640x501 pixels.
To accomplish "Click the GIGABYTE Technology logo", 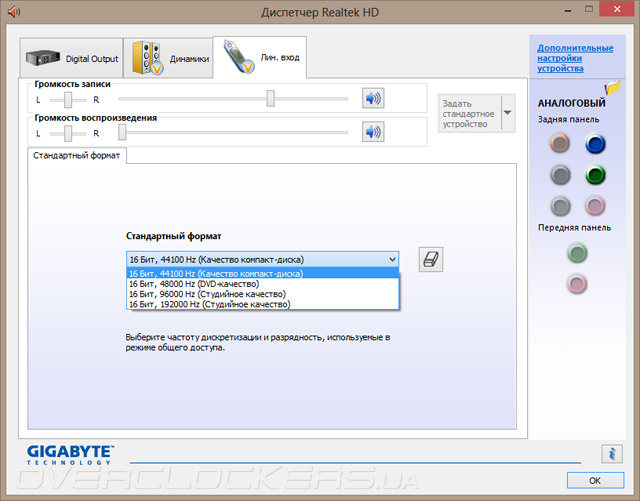I will 70,455.
